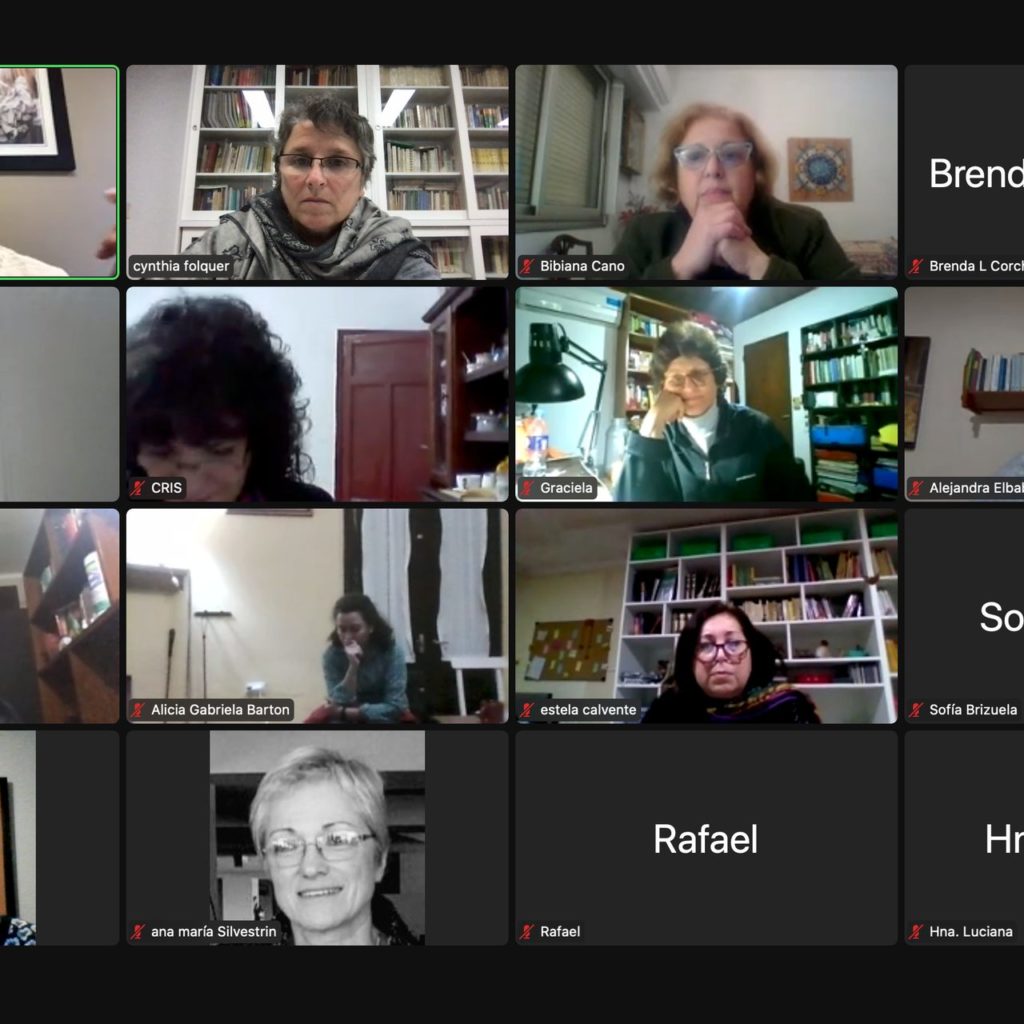Click Alicia Gabriela Barton's muted mic icon
Image resolution: width=1024 pixels, height=1024 pixels.
(x=138, y=710)
